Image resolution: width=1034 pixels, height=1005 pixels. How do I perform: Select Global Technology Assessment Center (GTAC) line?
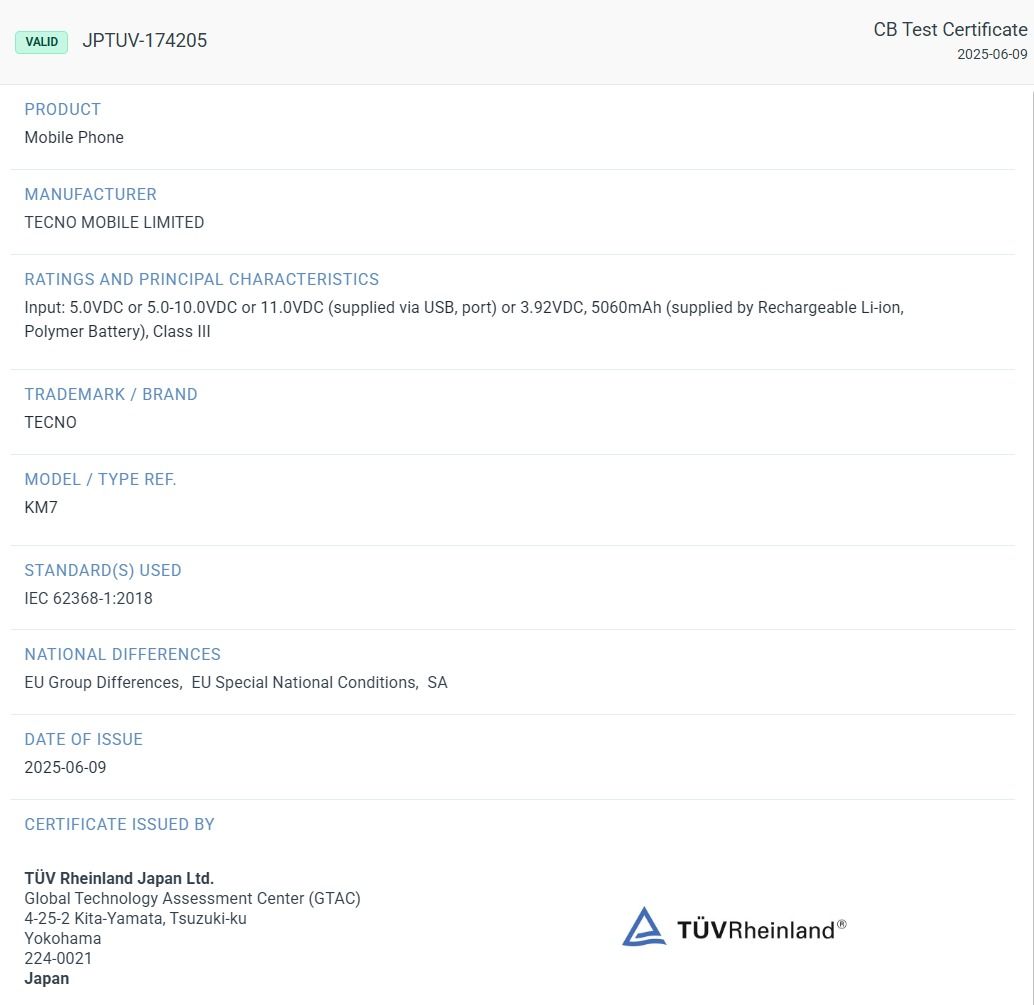coord(193,899)
